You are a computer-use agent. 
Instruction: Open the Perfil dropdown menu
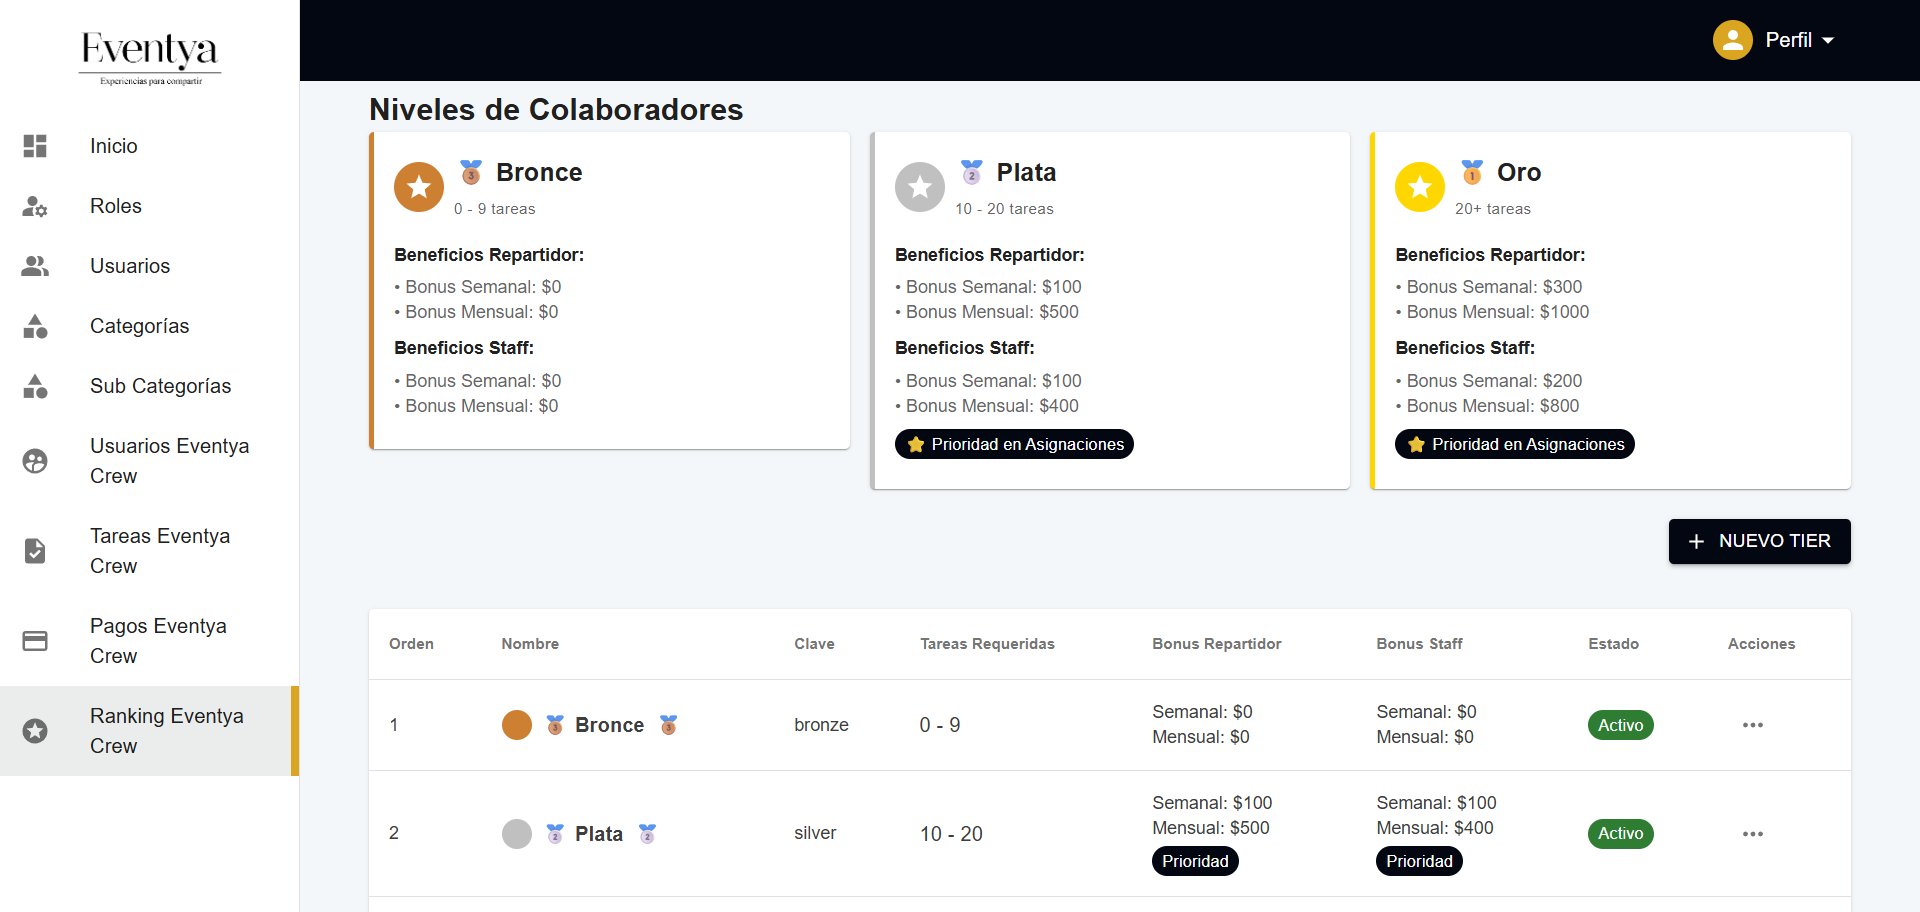pyautogui.click(x=1799, y=40)
